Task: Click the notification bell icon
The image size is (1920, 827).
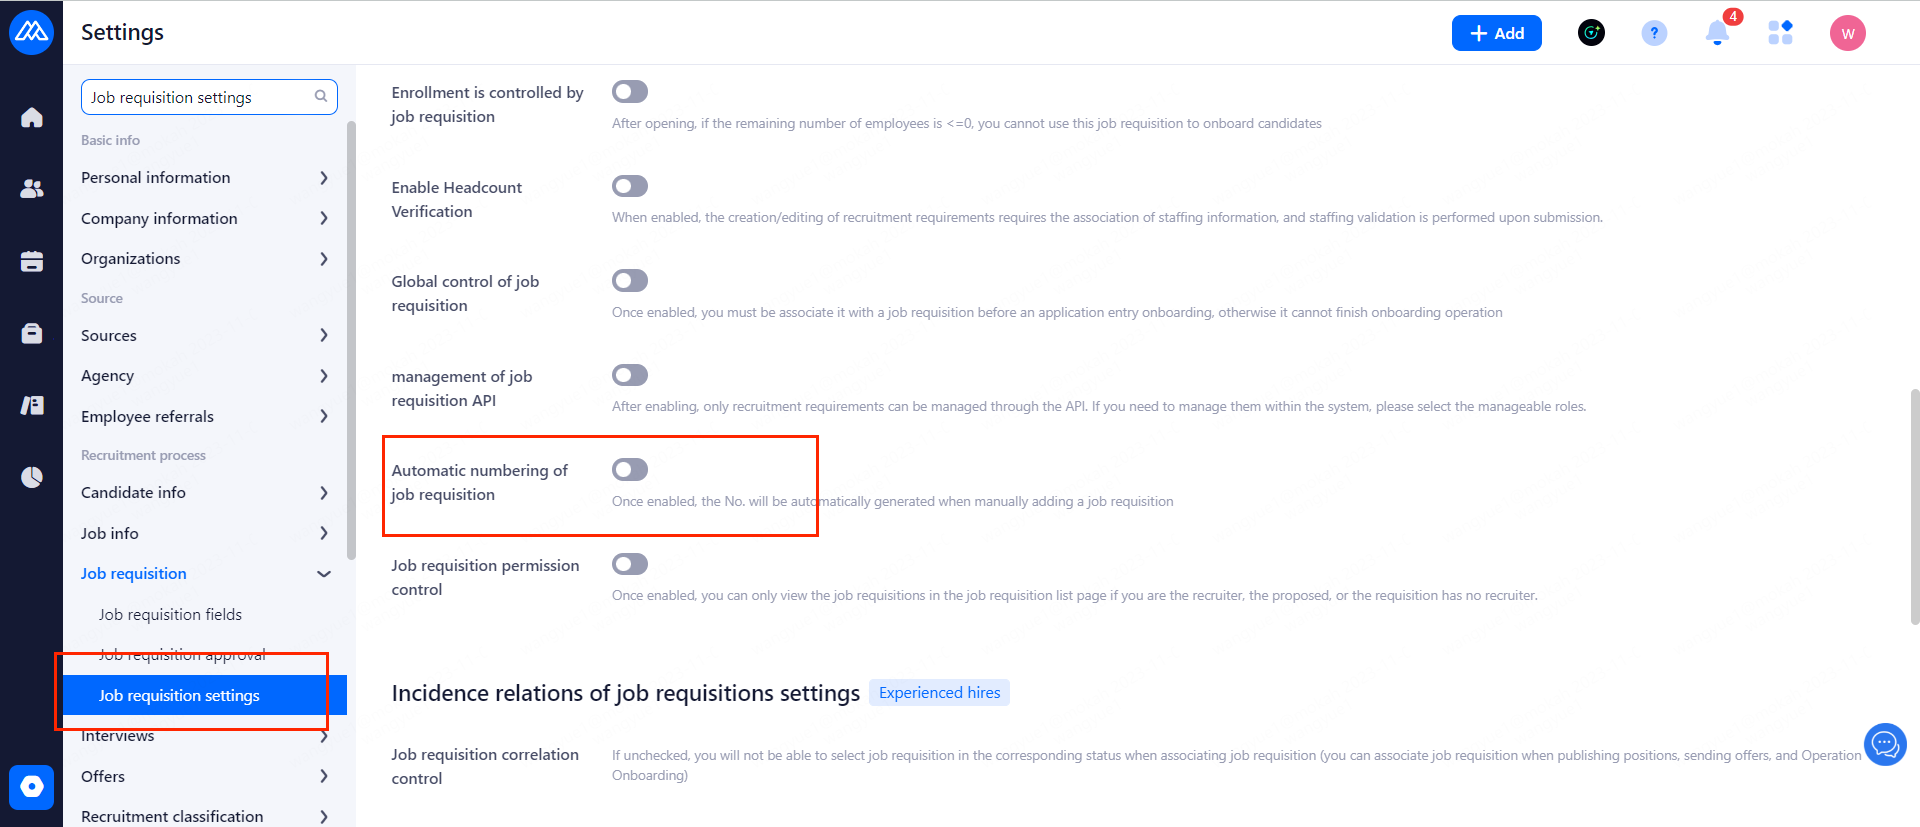Action: [1717, 33]
